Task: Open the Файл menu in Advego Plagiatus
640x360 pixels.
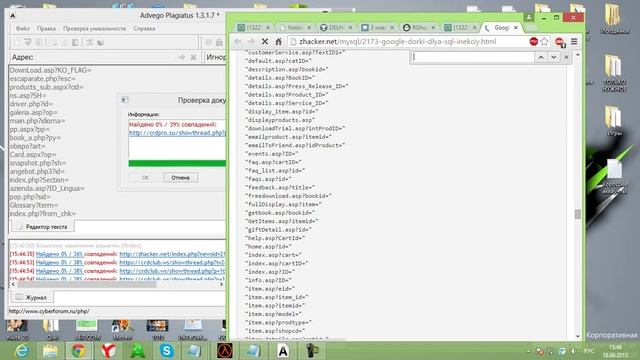Action: [x=22, y=29]
